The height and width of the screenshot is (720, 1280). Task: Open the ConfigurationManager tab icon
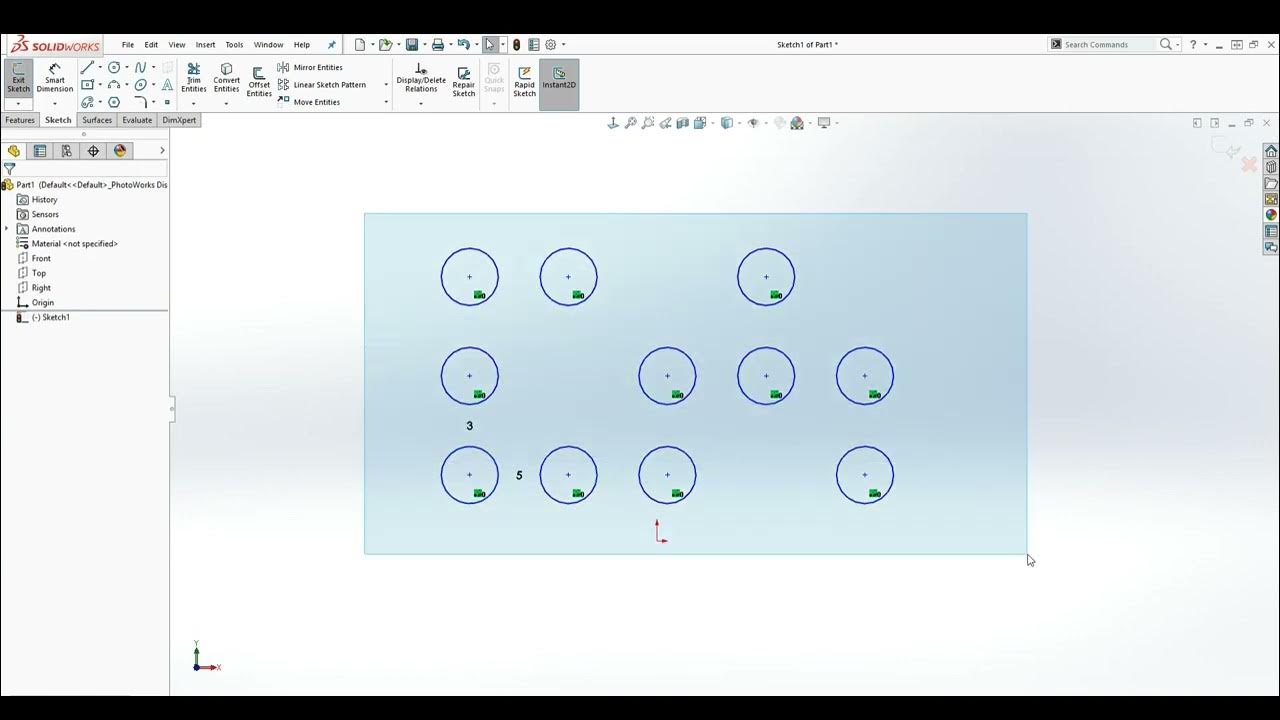click(x=67, y=151)
